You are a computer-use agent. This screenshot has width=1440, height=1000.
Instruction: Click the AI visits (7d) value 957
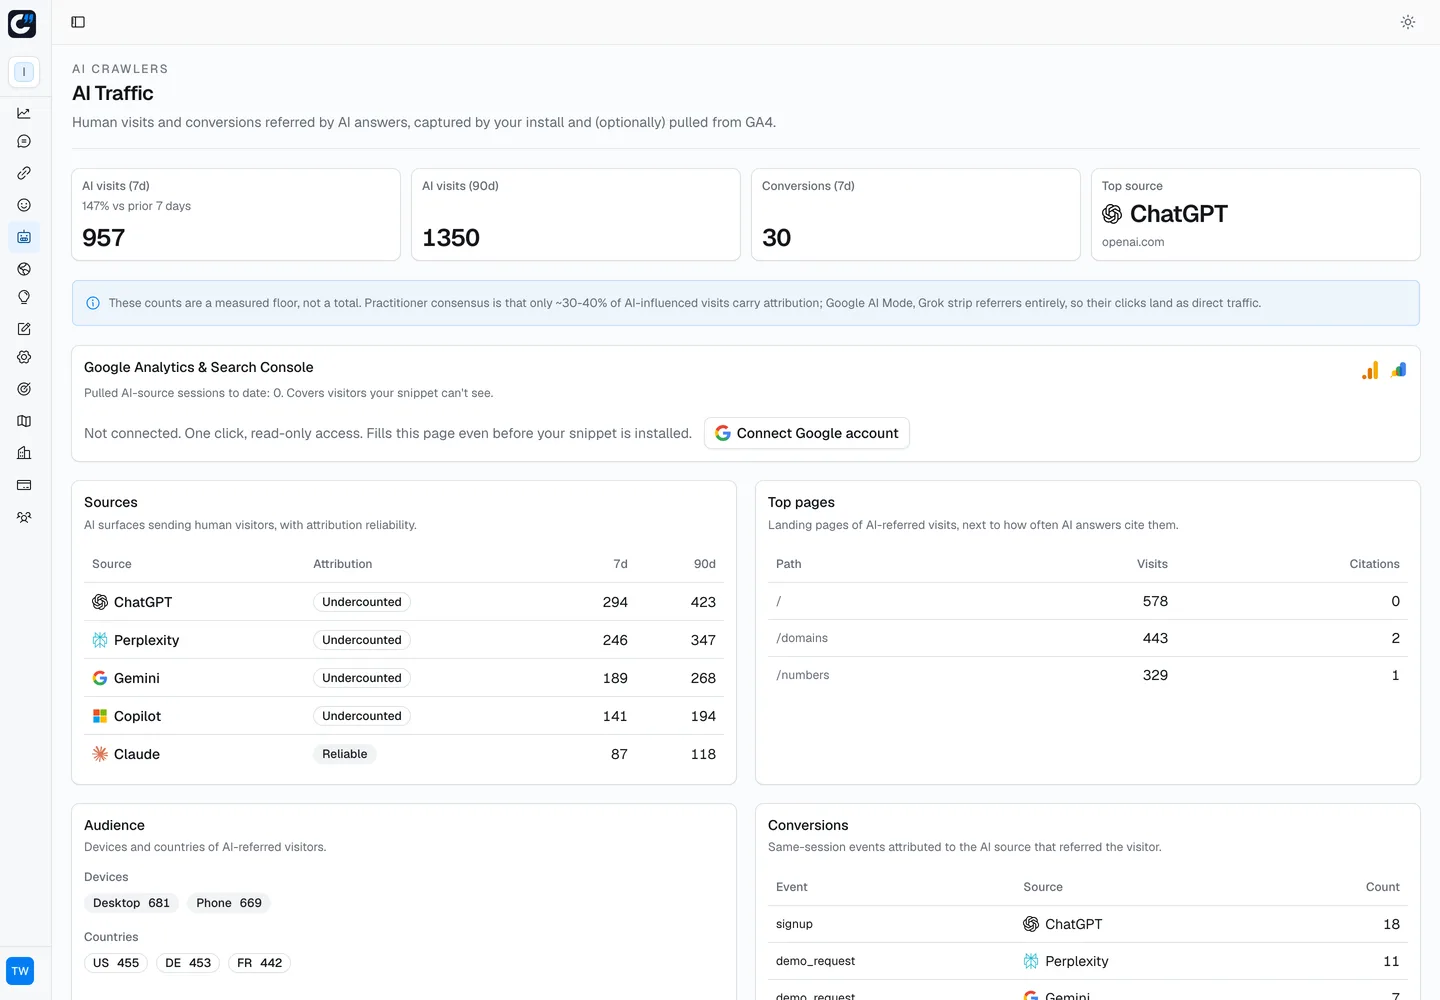tap(104, 238)
